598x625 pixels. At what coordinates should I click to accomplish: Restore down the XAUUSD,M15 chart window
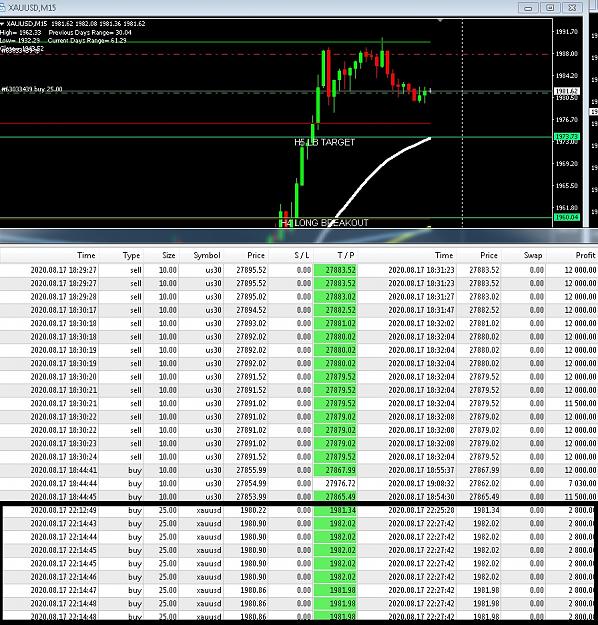[x=550, y=8]
